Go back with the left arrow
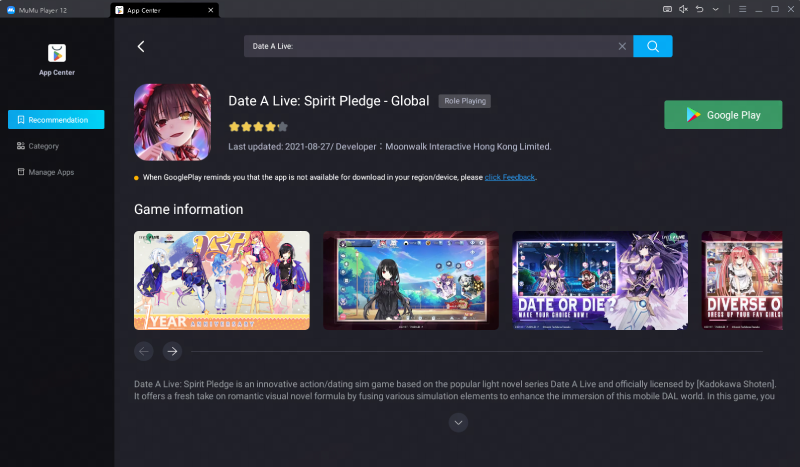This screenshot has height=467, width=800. coord(141,46)
